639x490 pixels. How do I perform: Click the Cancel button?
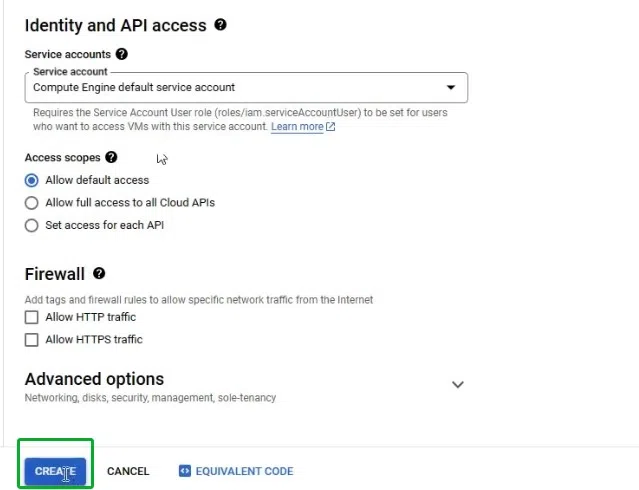point(128,471)
